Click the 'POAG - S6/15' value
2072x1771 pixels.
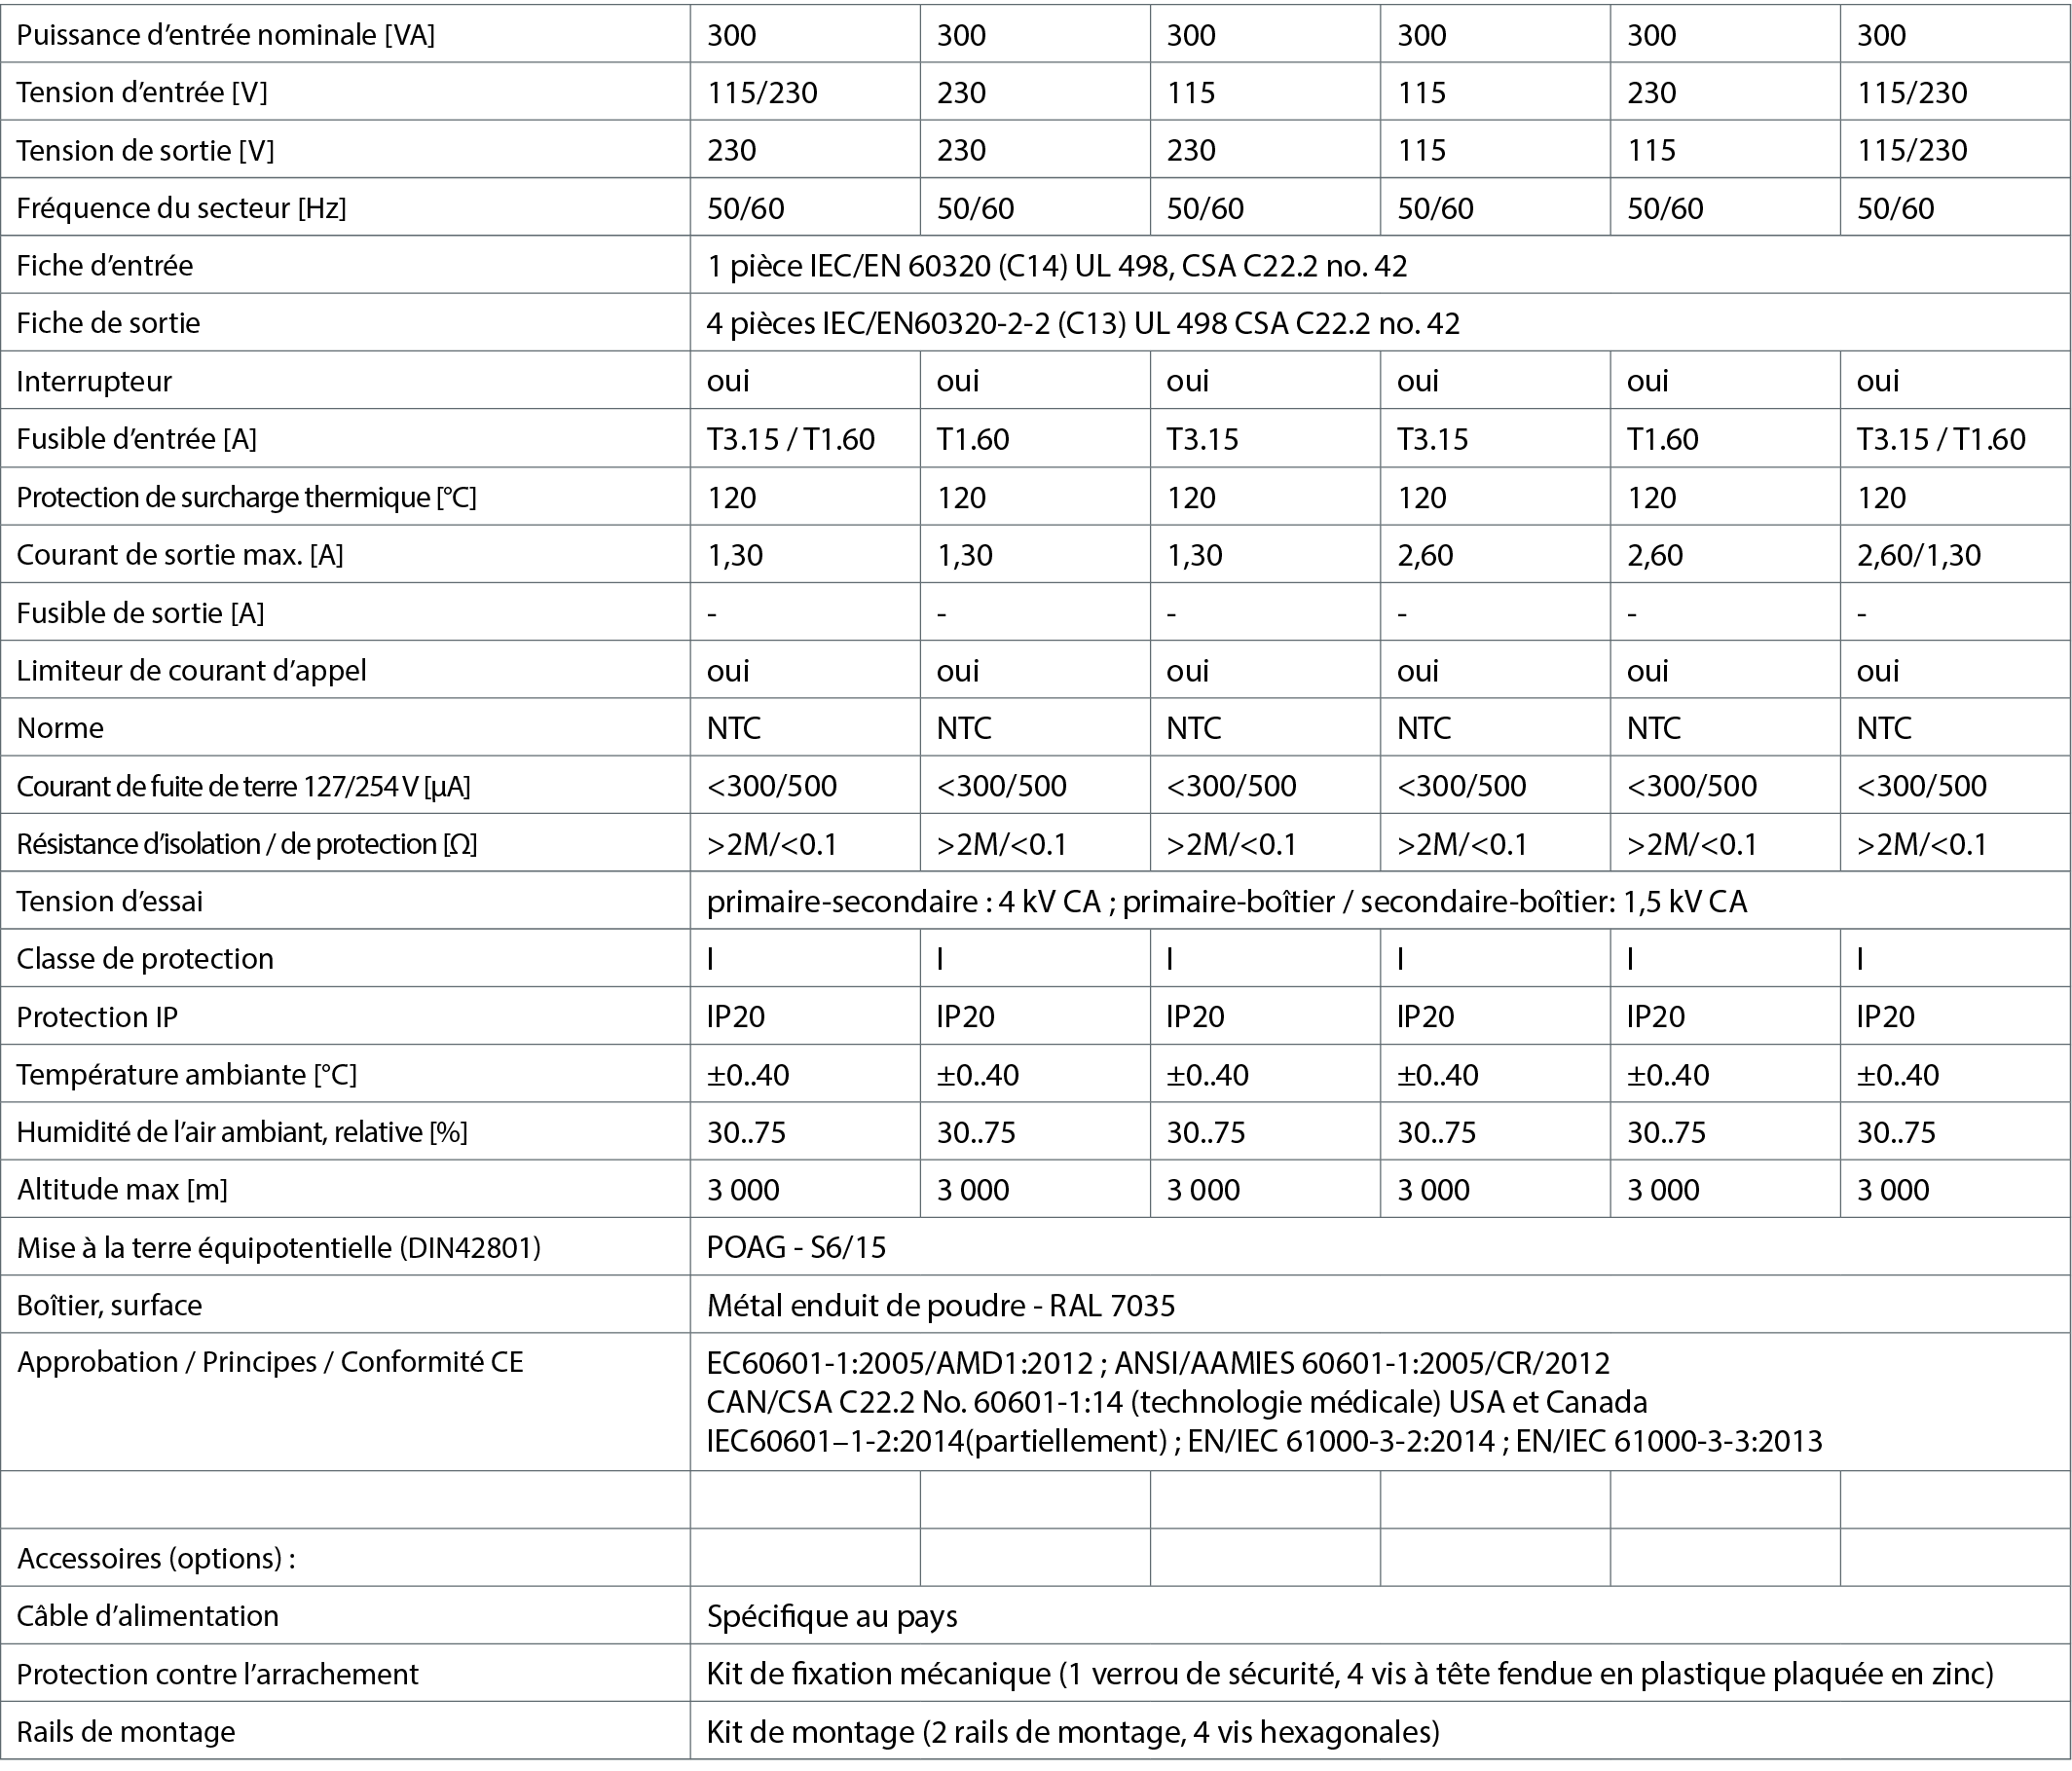pyautogui.click(x=796, y=1248)
